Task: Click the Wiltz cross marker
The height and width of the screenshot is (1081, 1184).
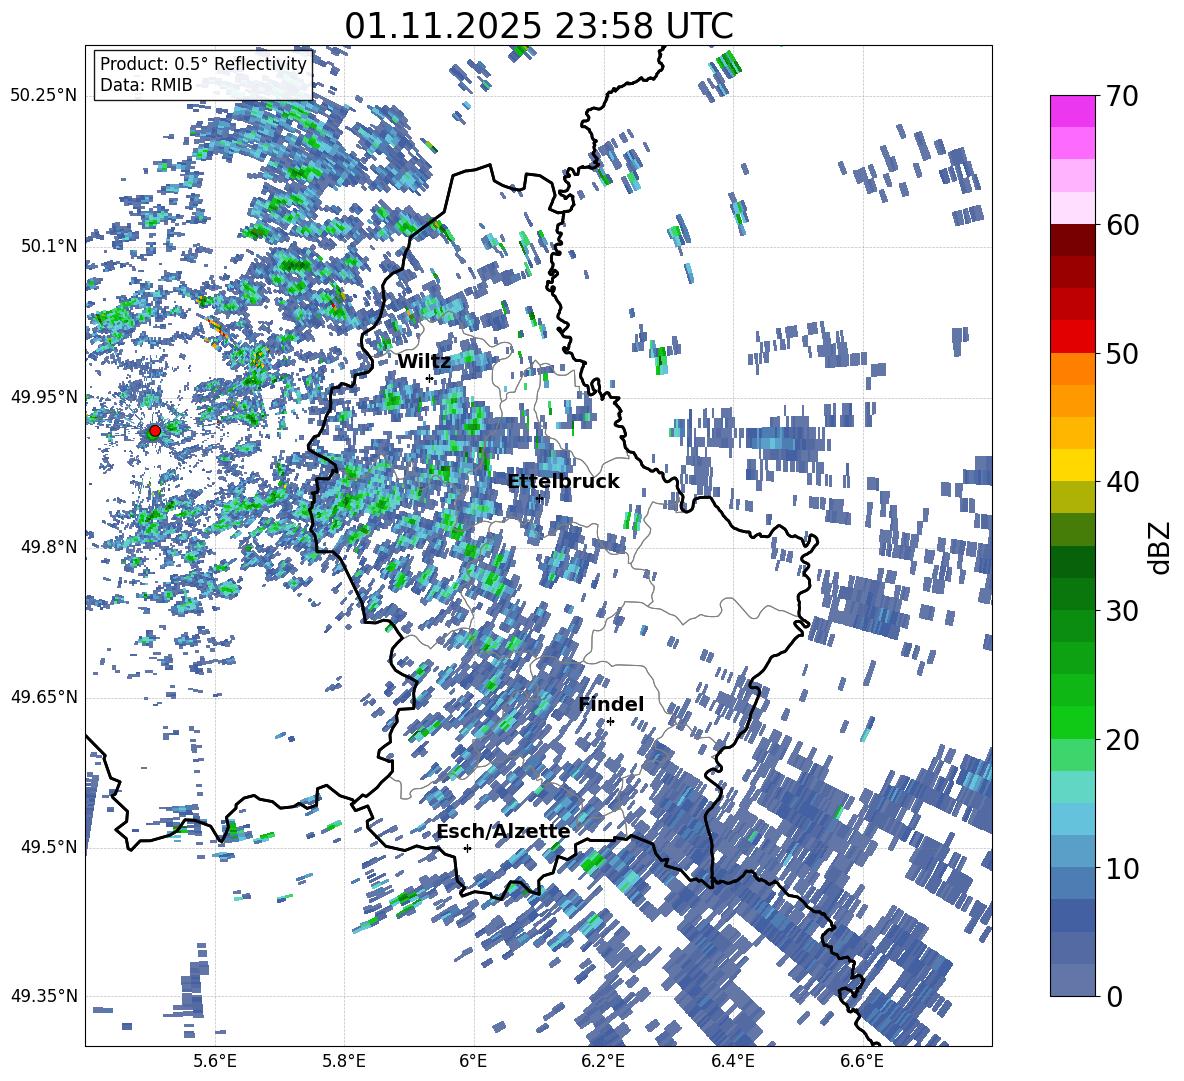Action: [x=430, y=378]
